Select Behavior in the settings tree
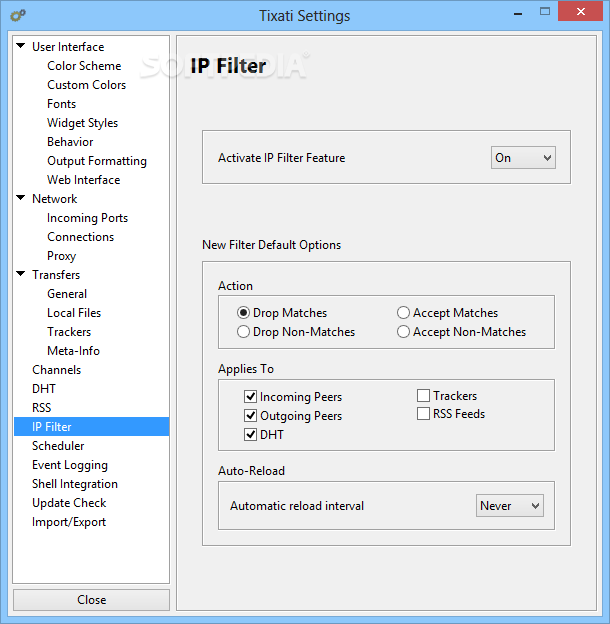Screen dimensions: 610x624 pyautogui.click(x=70, y=142)
